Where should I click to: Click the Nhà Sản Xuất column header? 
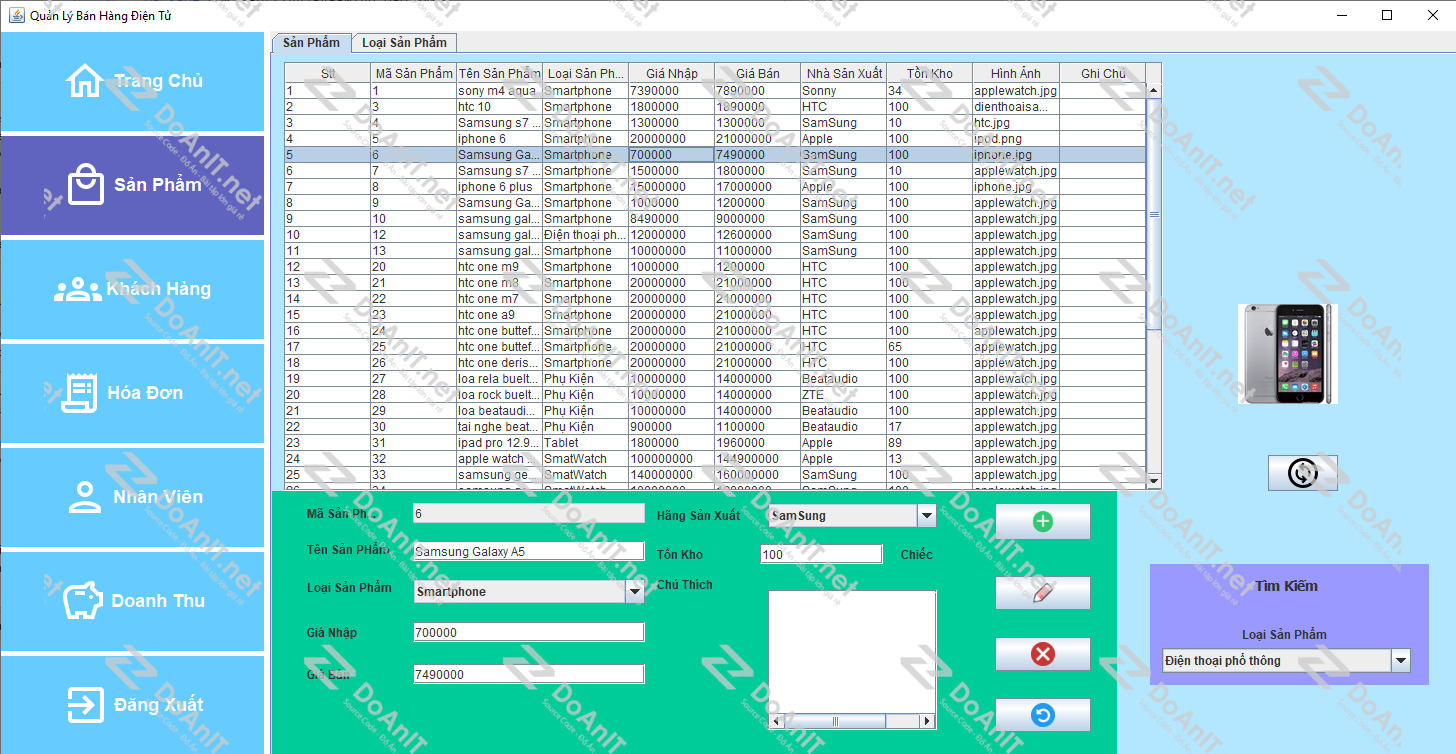coord(843,74)
